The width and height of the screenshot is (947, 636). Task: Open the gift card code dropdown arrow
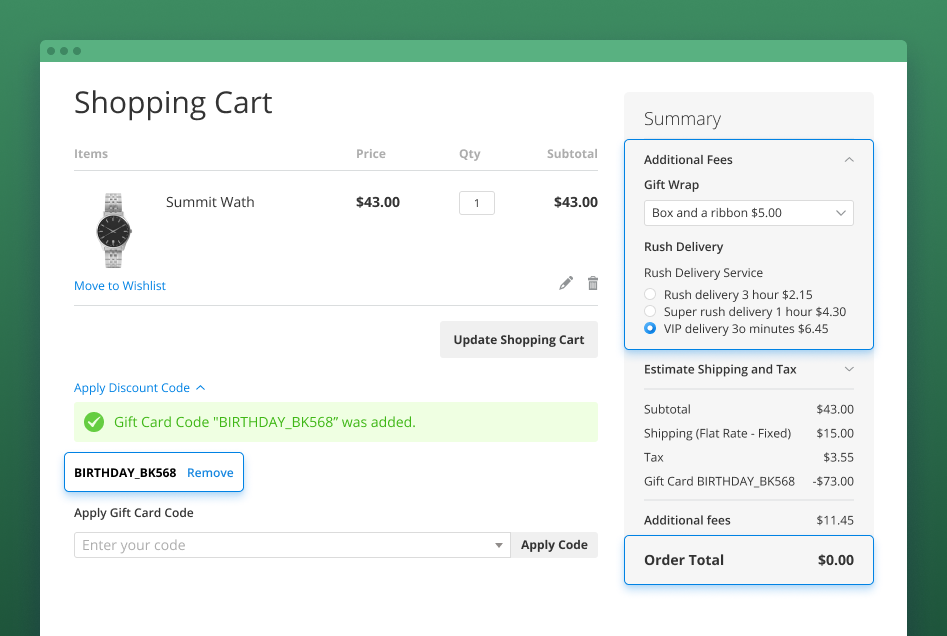click(498, 545)
